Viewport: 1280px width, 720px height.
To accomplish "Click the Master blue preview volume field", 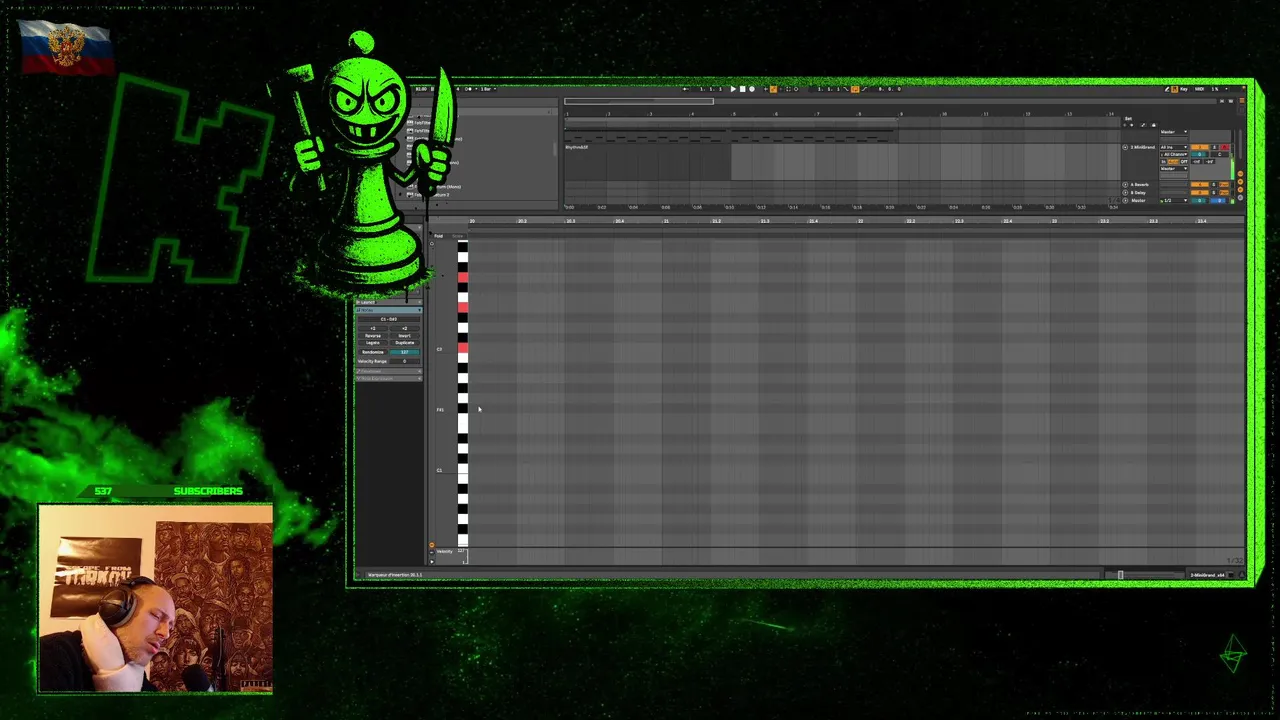I will tap(1220, 201).
